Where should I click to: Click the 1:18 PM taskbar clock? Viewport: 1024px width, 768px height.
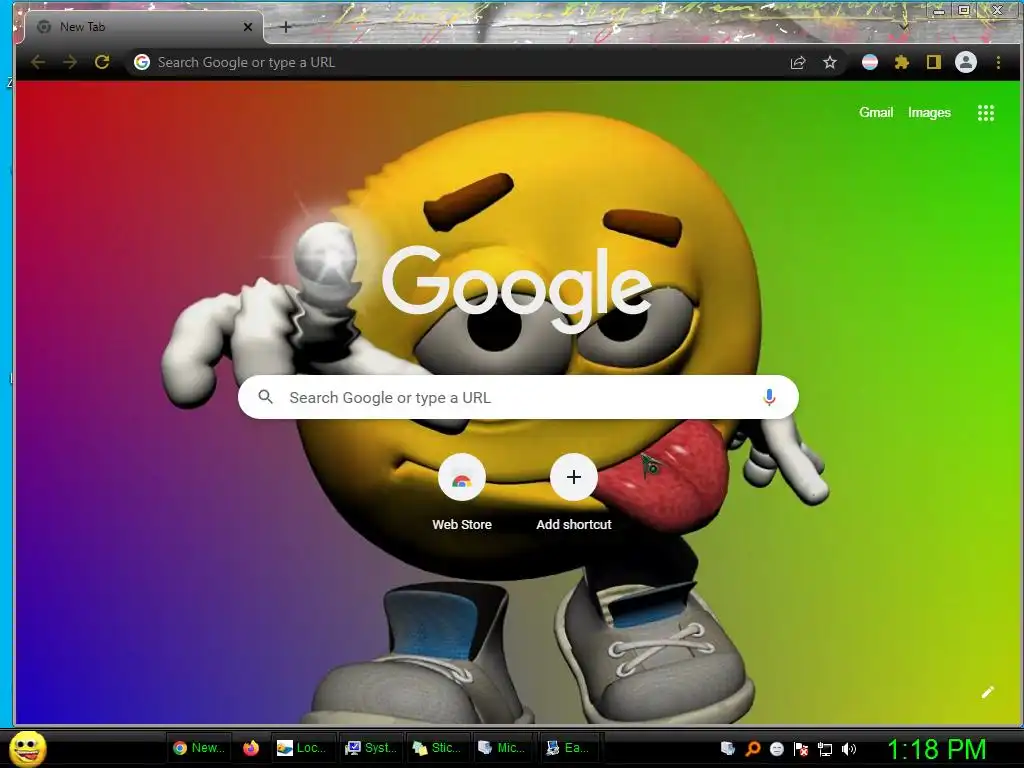[x=936, y=749]
